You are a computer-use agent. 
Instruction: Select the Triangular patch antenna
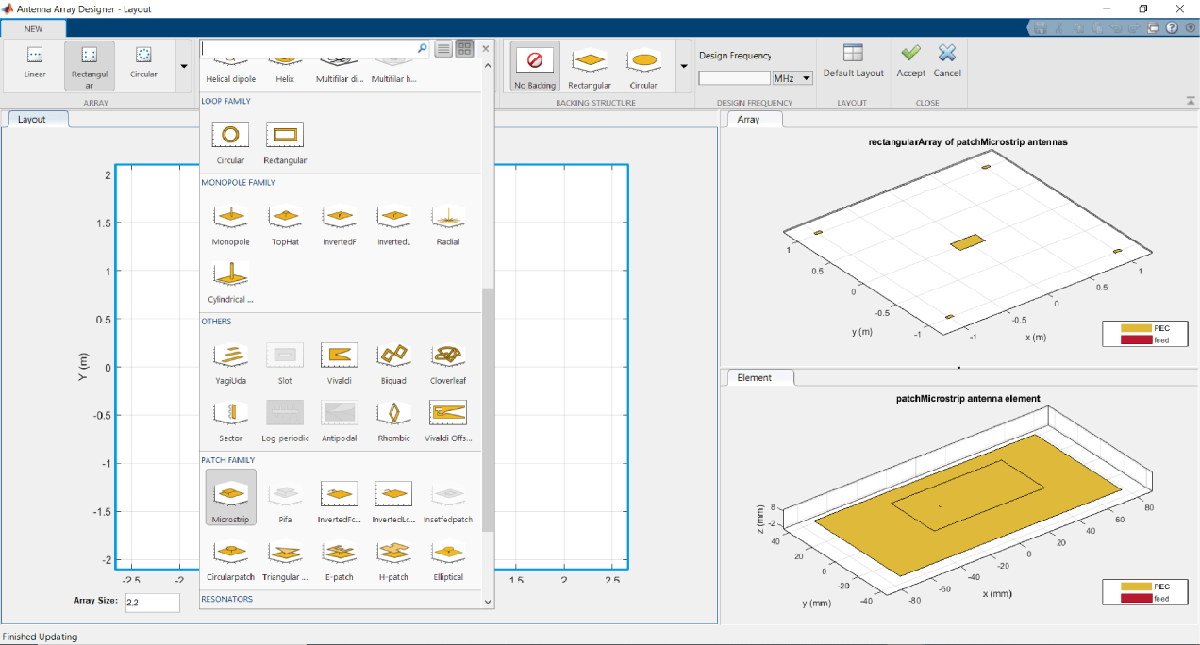pos(285,558)
